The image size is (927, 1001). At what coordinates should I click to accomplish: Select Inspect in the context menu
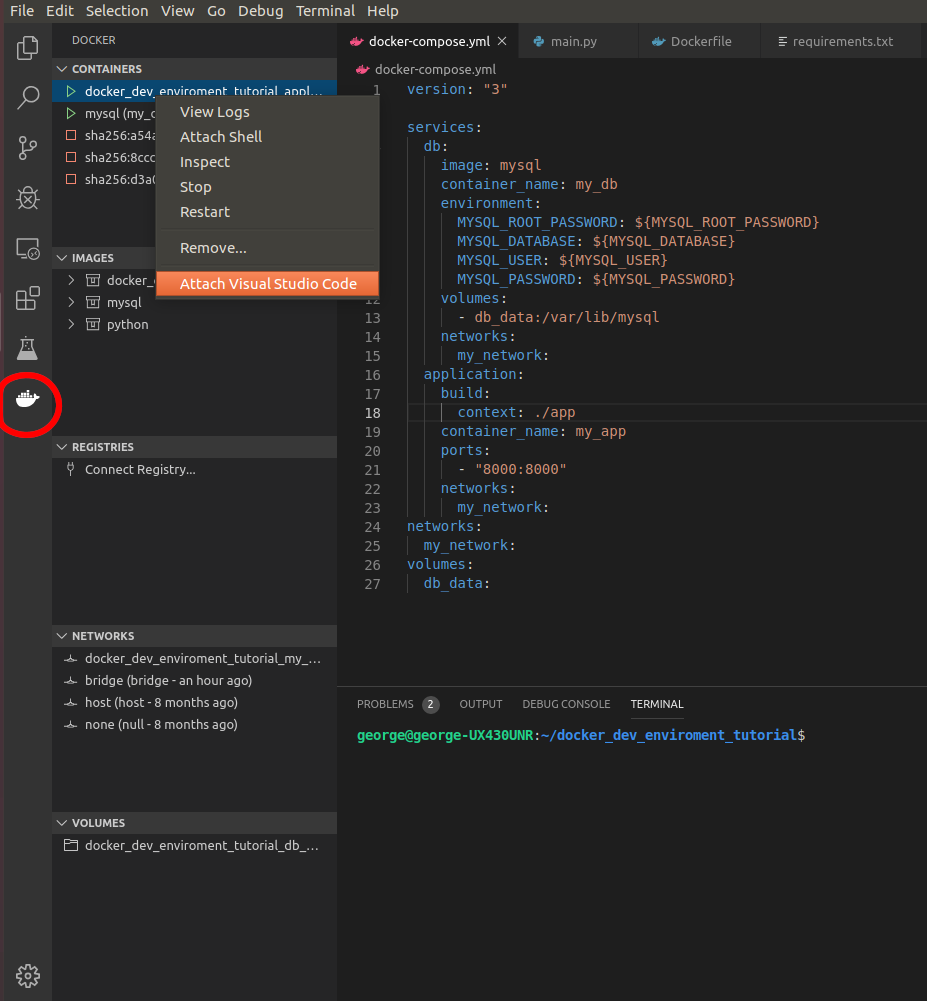click(268, 162)
